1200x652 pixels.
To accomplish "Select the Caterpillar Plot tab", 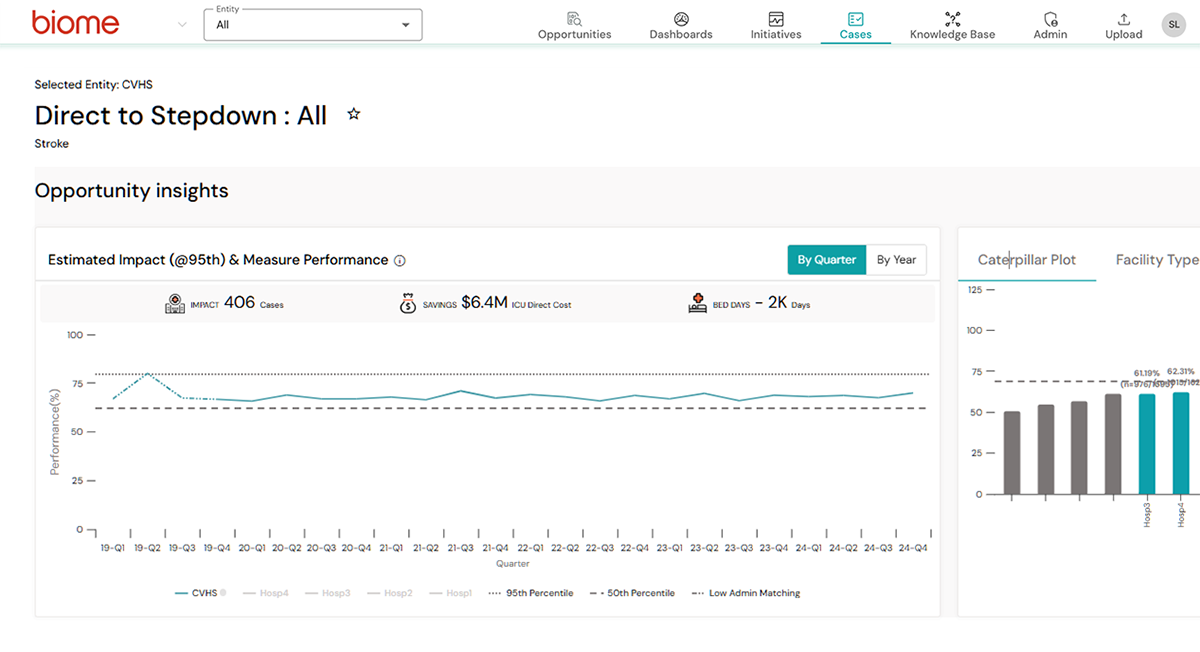I will point(1026,260).
